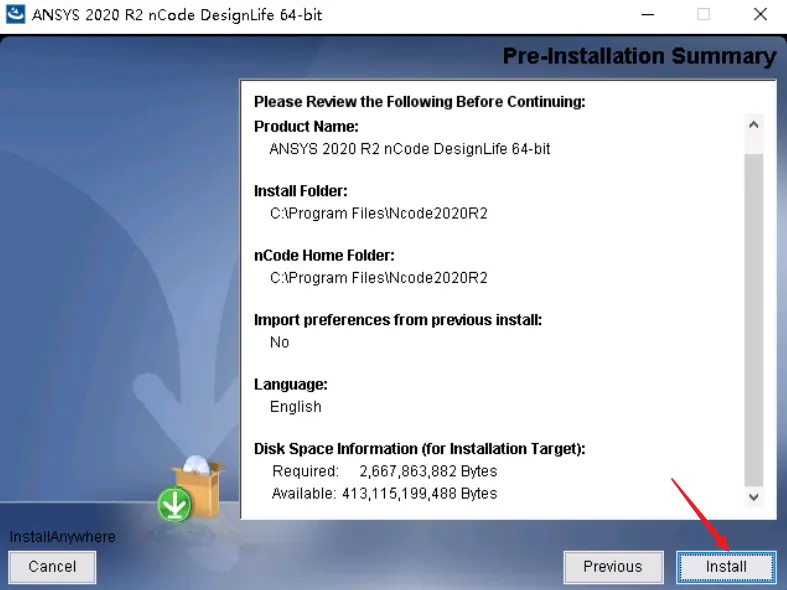Screen dimensions: 787x590
Task: Click the 'No' import preferences value
Action: click(280, 342)
